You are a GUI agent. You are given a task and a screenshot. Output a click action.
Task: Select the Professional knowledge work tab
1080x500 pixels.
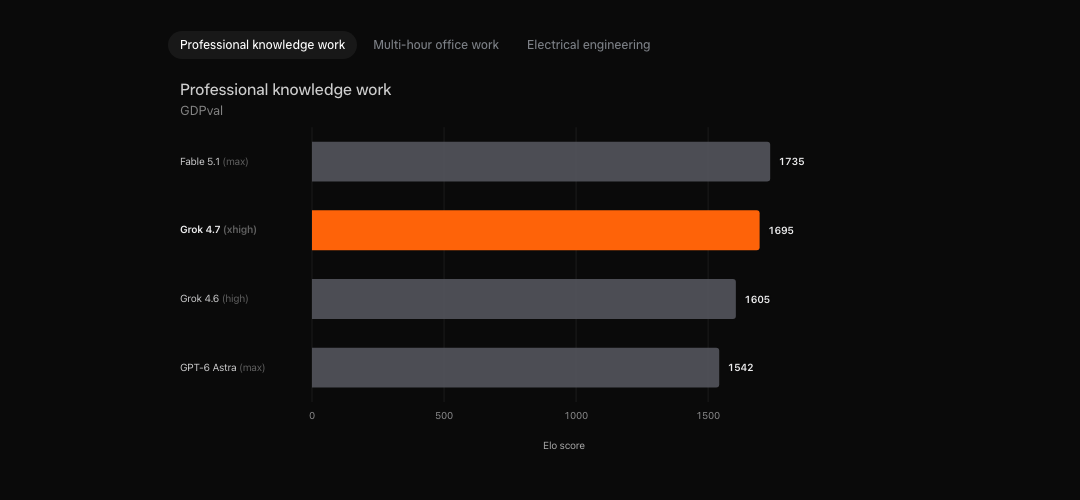[x=262, y=45]
